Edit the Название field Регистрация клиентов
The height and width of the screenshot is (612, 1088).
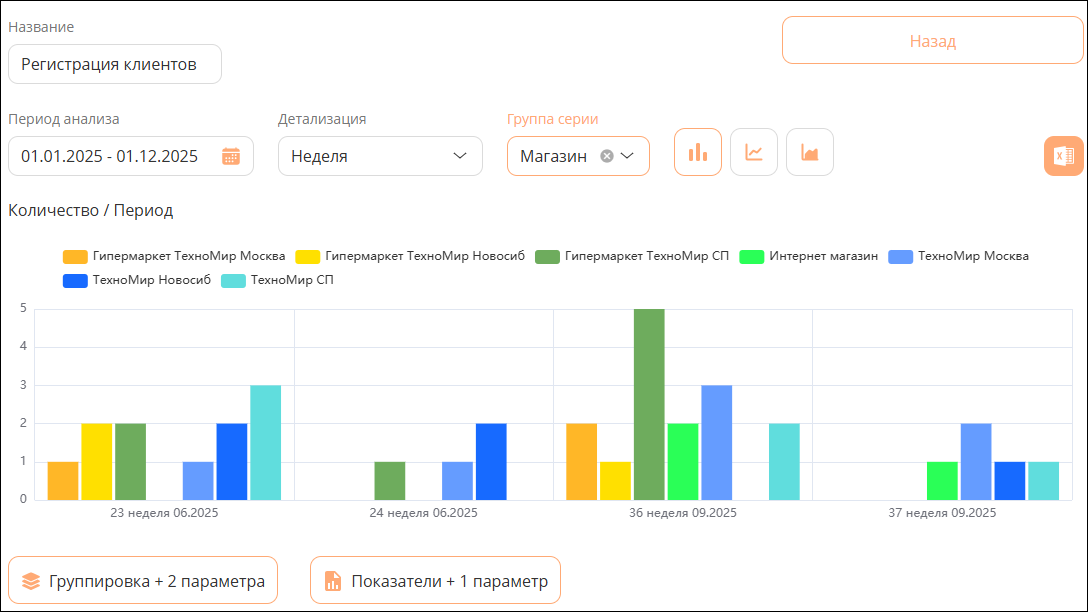(115, 64)
